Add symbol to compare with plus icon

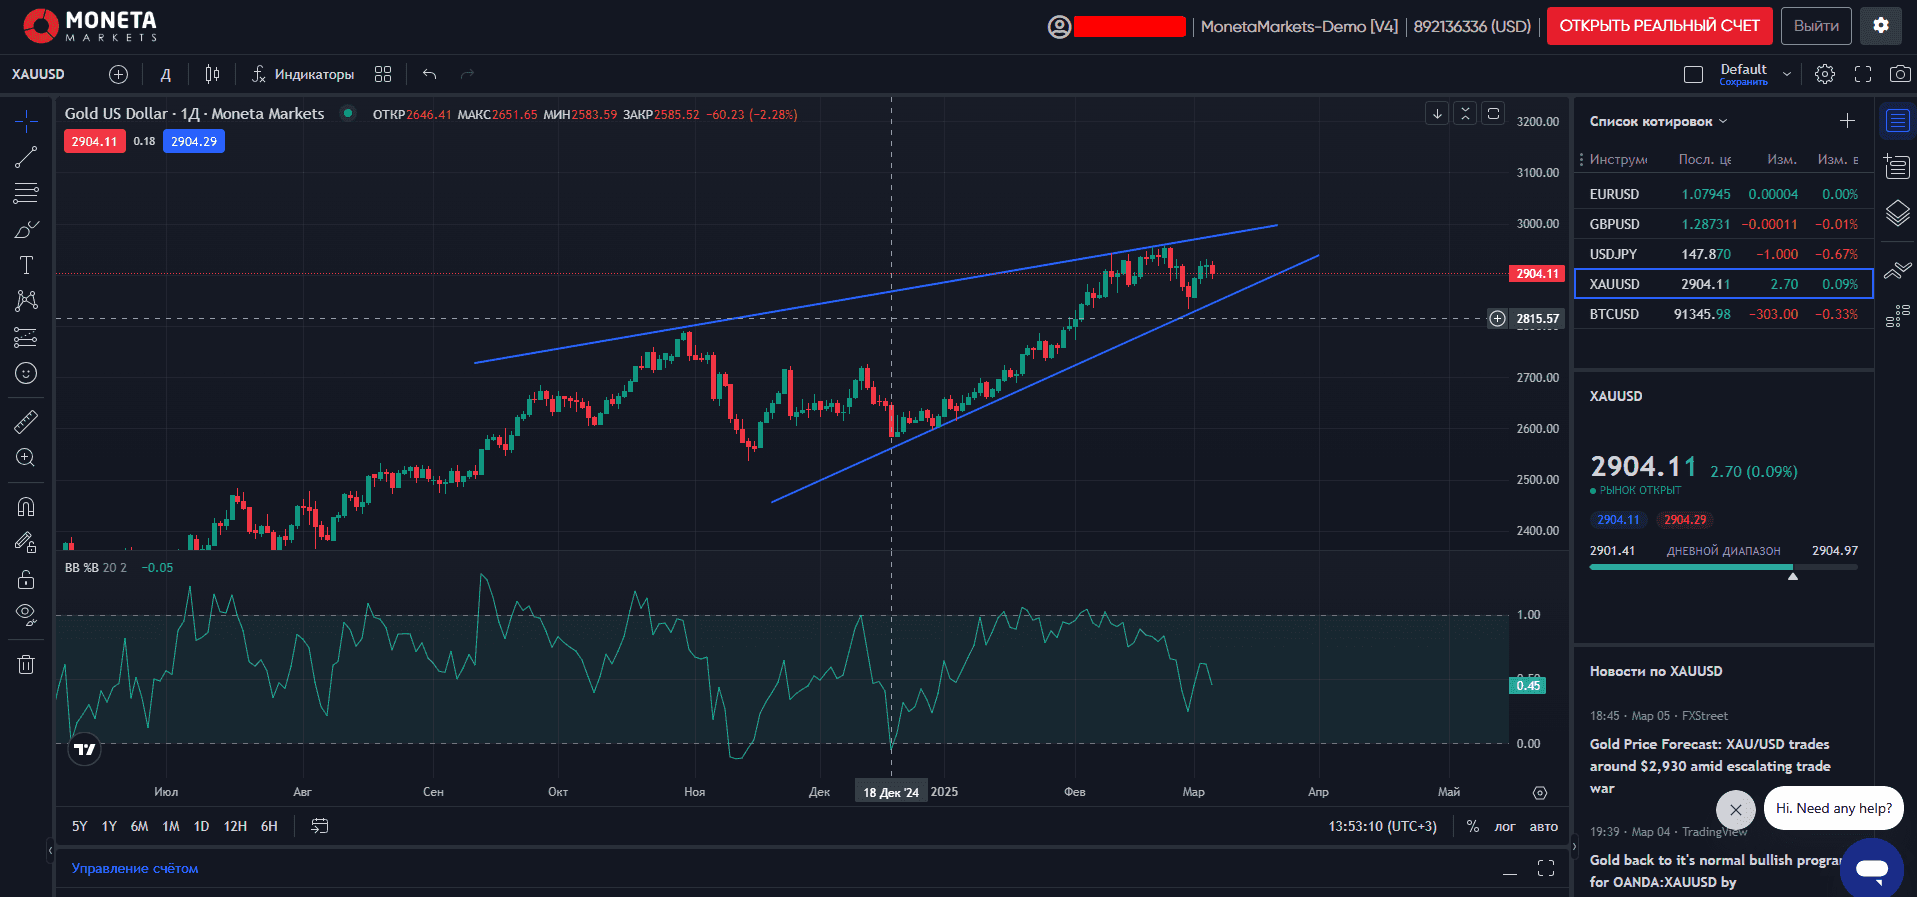(118, 74)
